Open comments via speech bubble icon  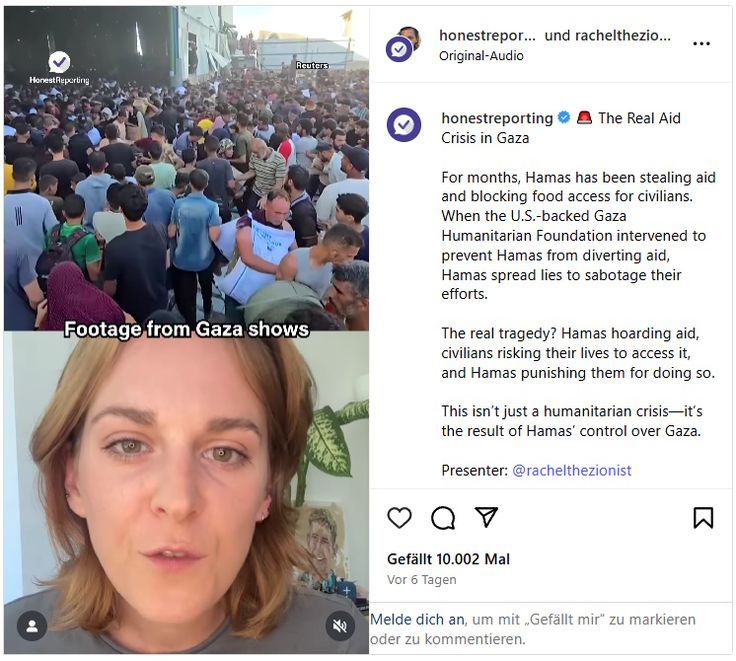(x=443, y=518)
